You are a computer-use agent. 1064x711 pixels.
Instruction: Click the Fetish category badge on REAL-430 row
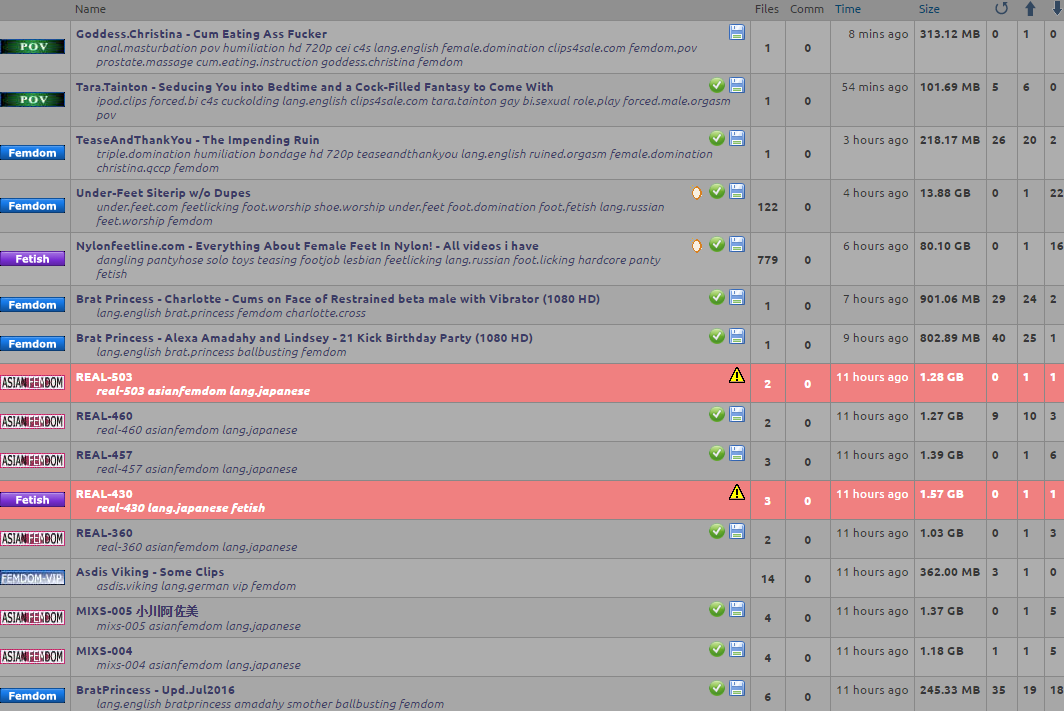(33, 500)
